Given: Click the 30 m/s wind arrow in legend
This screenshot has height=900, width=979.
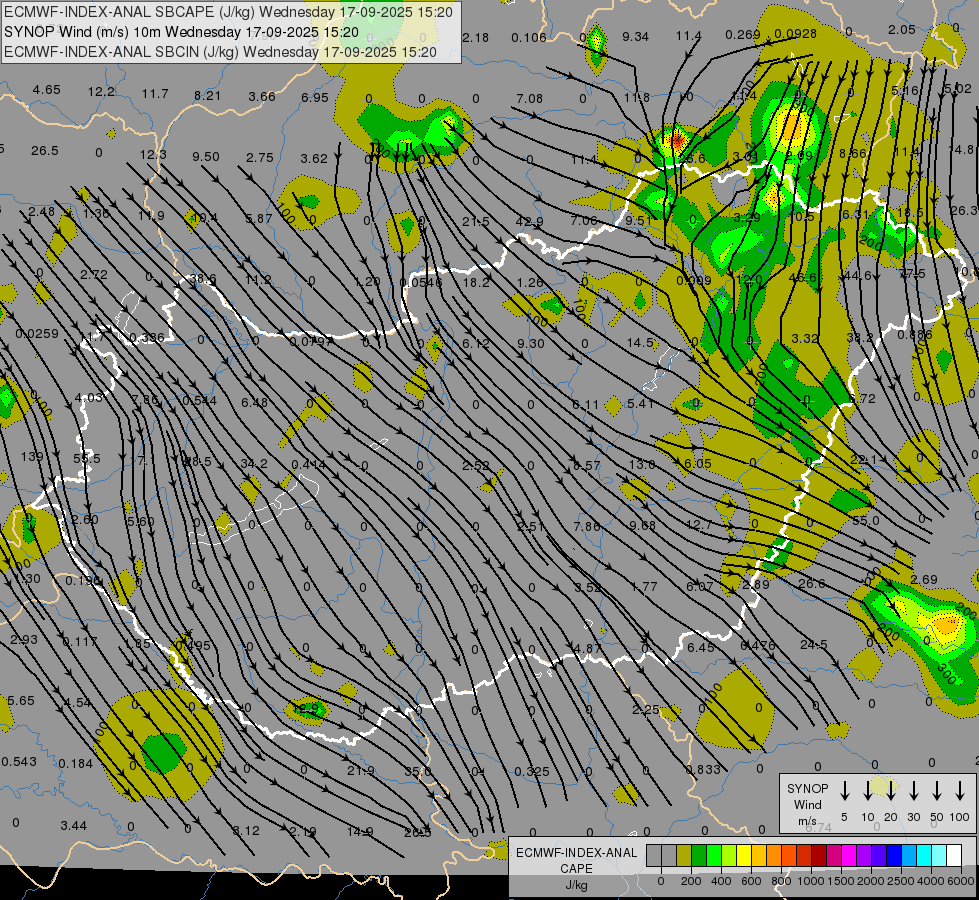Looking at the screenshot, I should pos(913,791).
